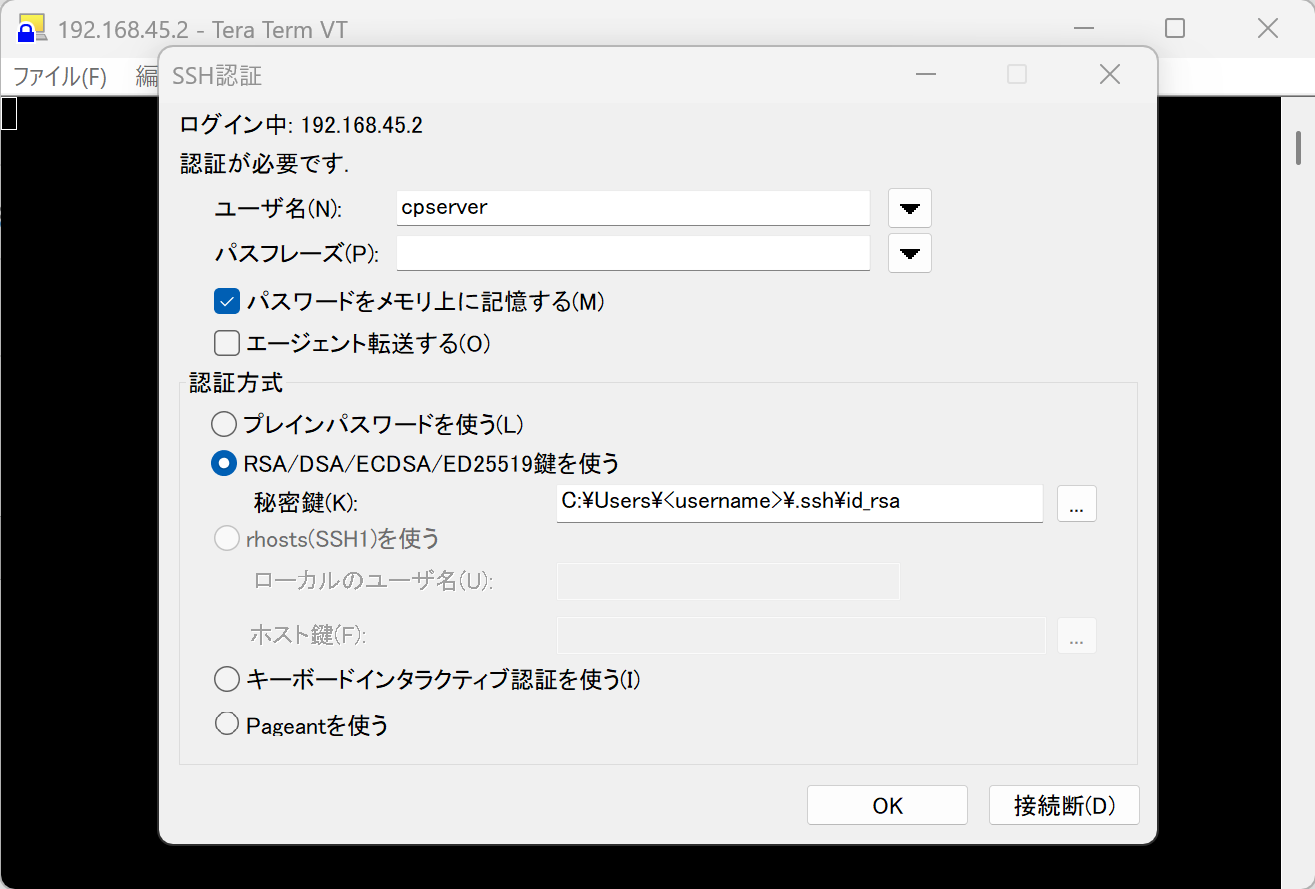Click the パスフレーズ(P): label
The height and width of the screenshot is (889, 1315).
[297, 254]
